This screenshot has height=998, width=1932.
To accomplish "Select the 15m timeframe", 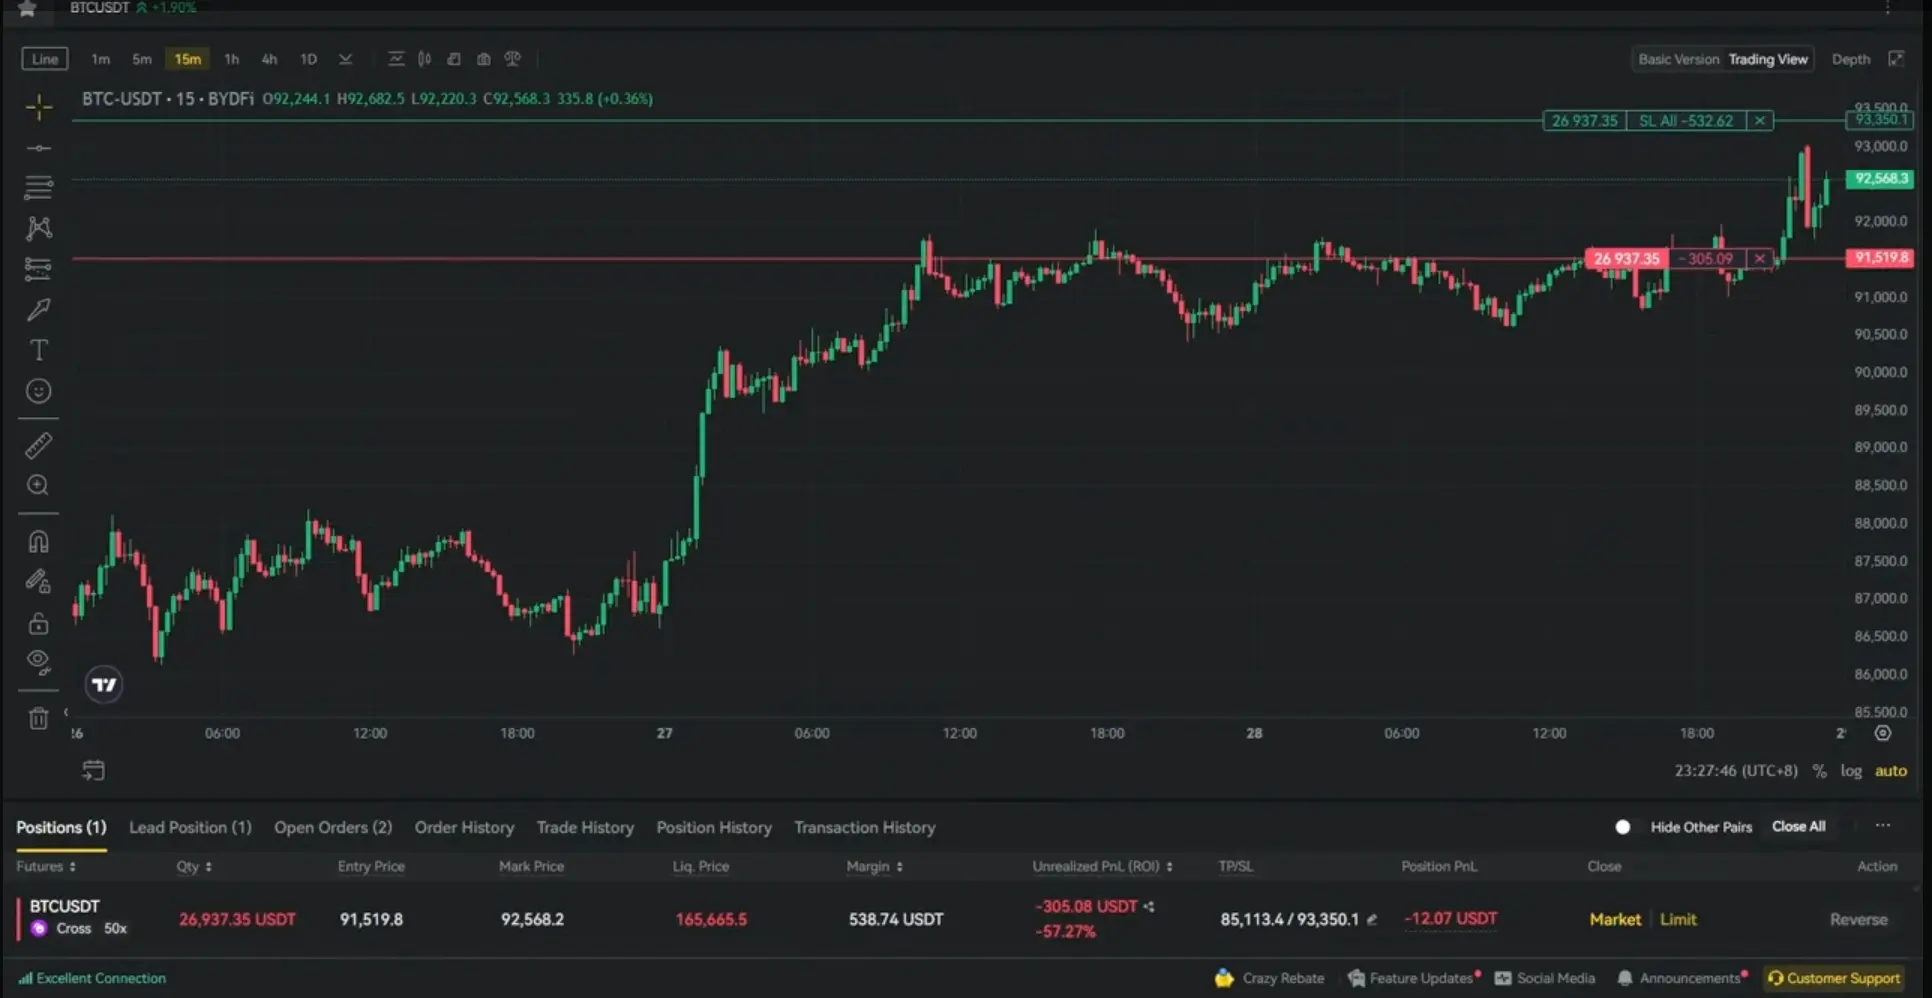I will click(x=188, y=59).
